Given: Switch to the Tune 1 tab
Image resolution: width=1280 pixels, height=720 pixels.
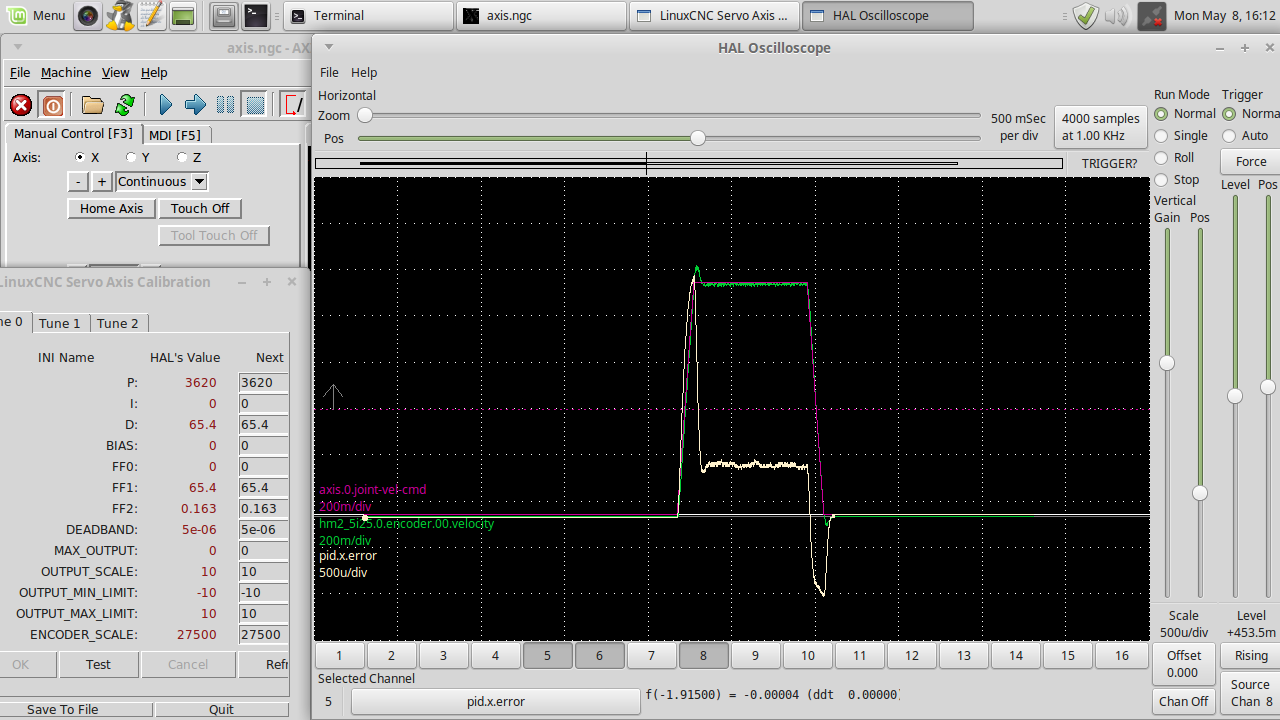Looking at the screenshot, I should (60, 323).
